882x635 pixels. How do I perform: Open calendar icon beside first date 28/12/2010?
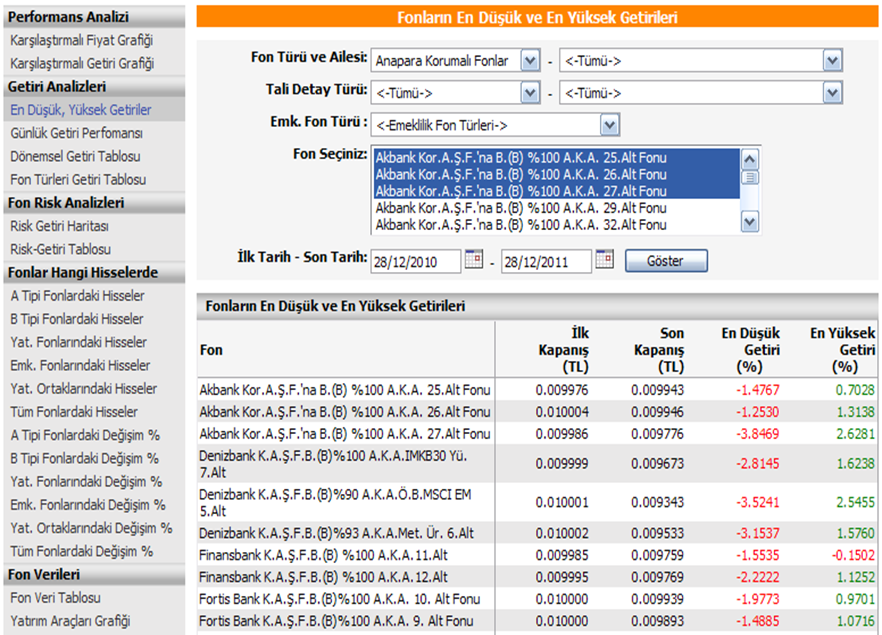coord(474,259)
